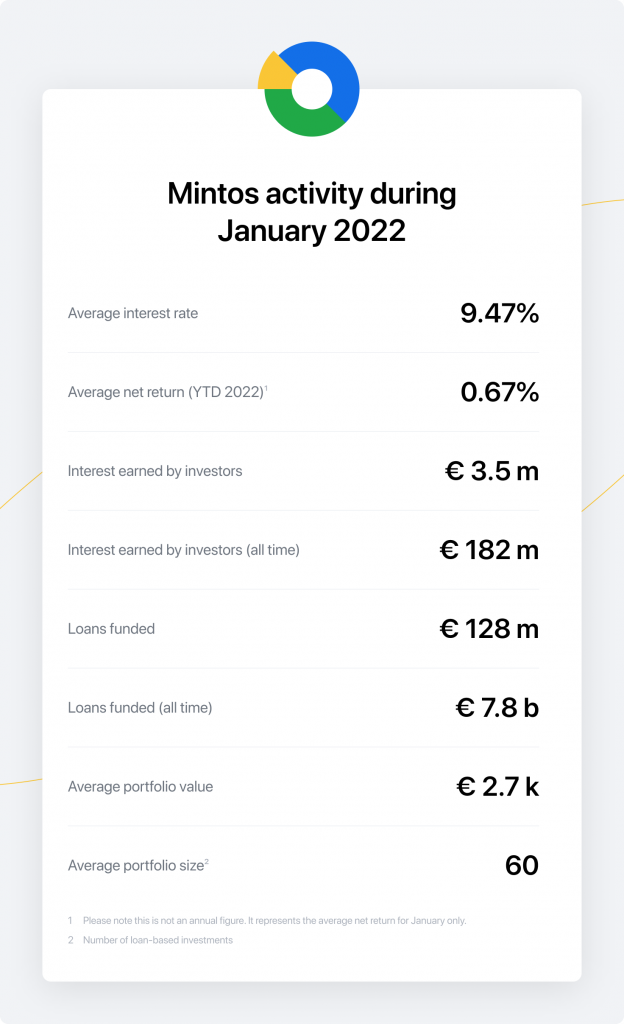Click the average portfolio size value 60

(522, 865)
